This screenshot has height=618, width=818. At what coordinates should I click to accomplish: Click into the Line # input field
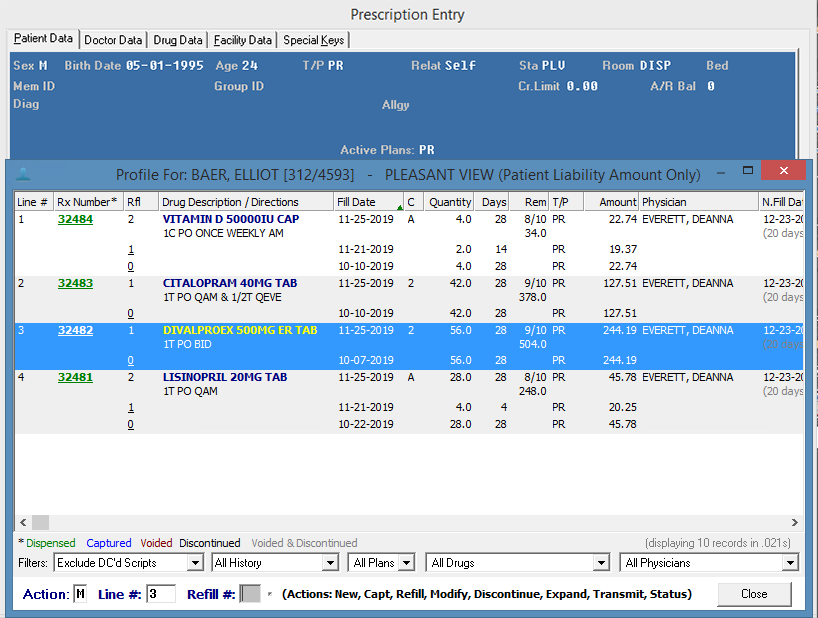160,594
